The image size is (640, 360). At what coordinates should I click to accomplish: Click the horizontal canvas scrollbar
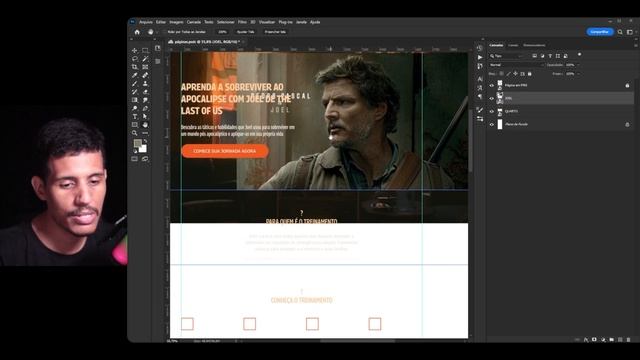[357, 340]
